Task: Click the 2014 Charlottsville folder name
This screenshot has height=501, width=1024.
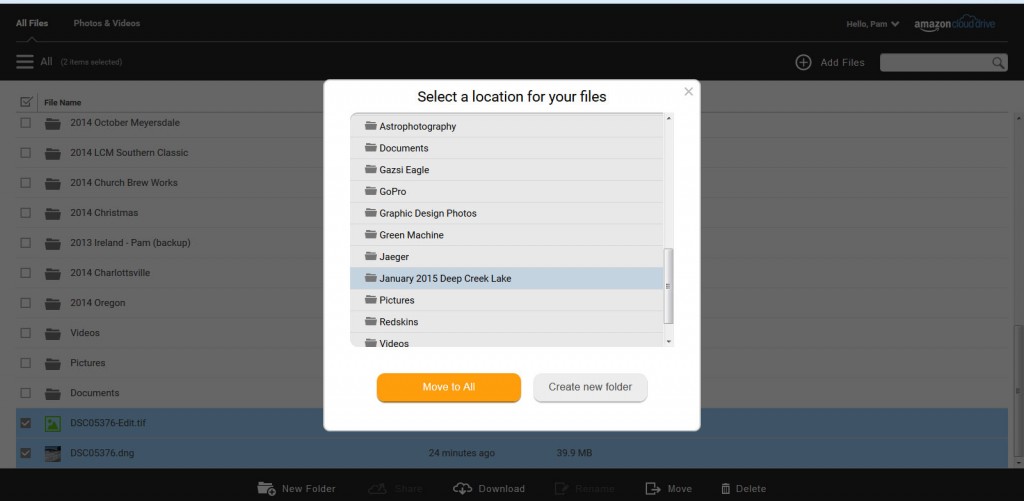Action: [110, 273]
